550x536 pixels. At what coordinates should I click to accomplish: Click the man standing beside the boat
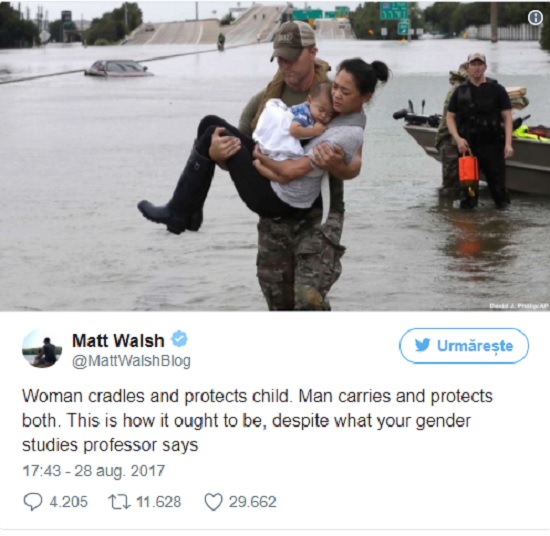point(480,132)
